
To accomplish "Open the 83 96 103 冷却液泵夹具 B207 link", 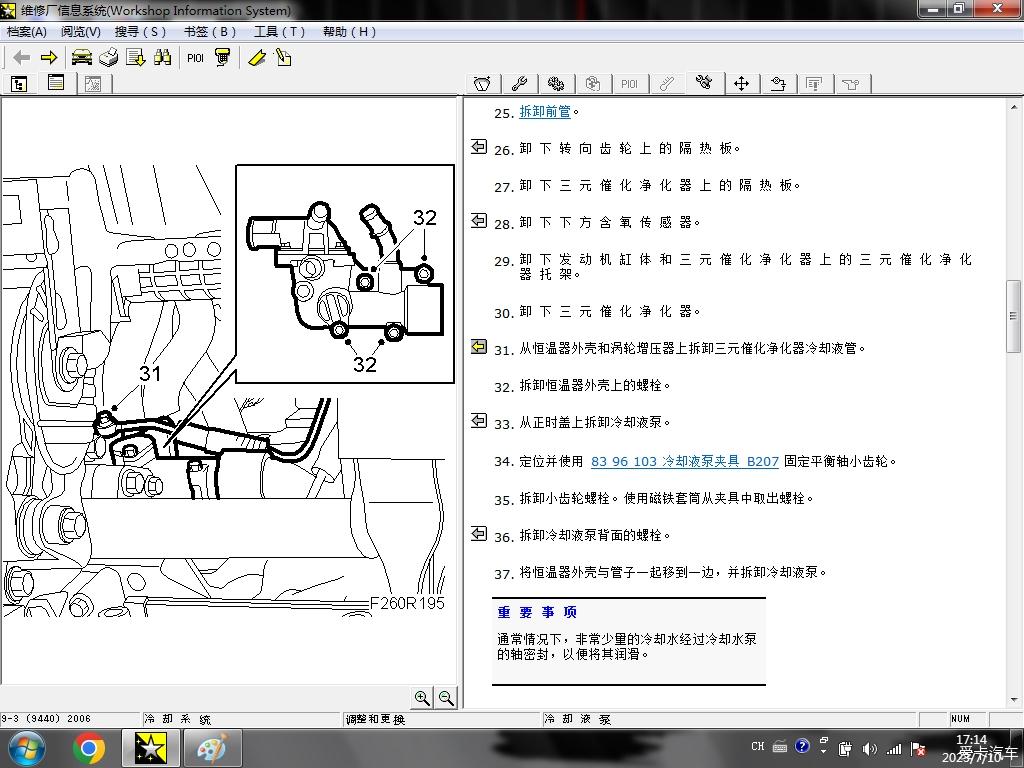I will (x=684, y=461).
